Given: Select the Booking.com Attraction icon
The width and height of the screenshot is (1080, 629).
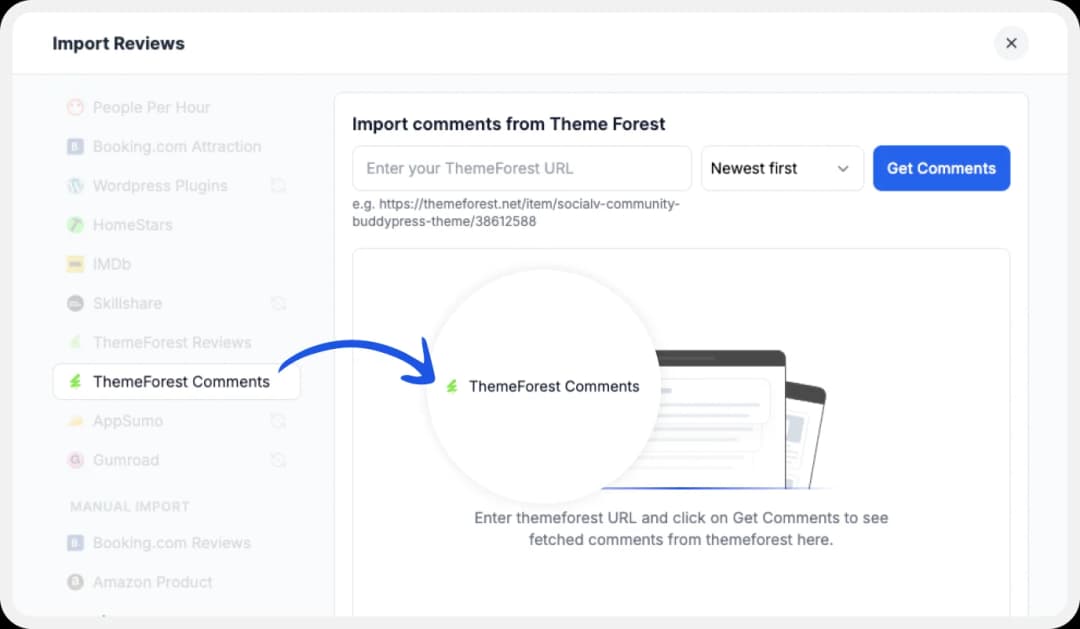Looking at the screenshot, I should (76, 146).
